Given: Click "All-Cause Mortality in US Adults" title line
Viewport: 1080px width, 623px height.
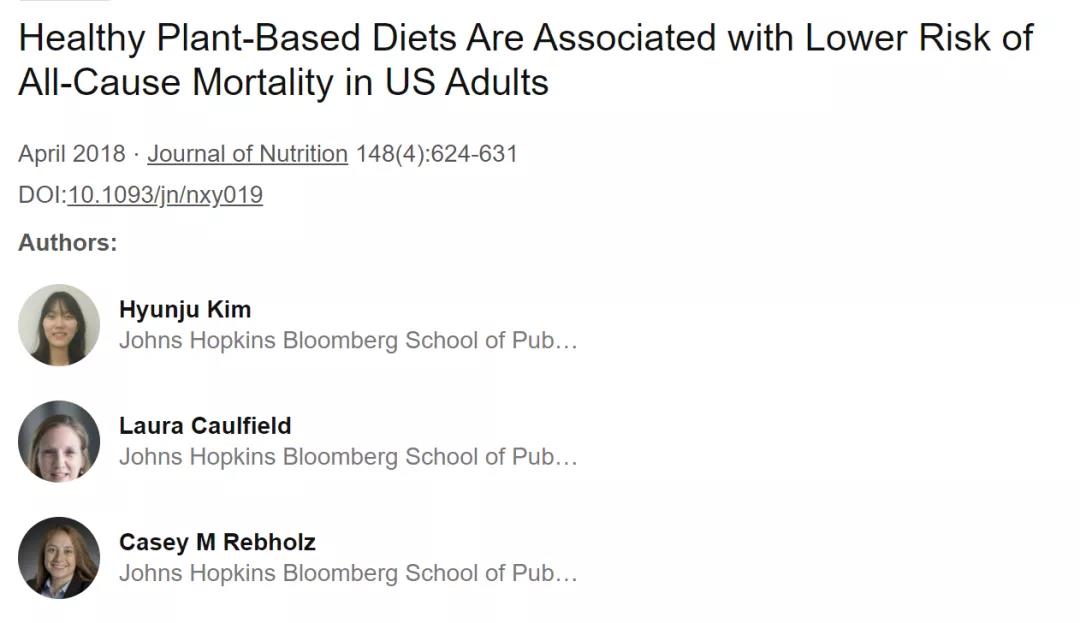Looking at the screenshot, I should tap(283, 83).
